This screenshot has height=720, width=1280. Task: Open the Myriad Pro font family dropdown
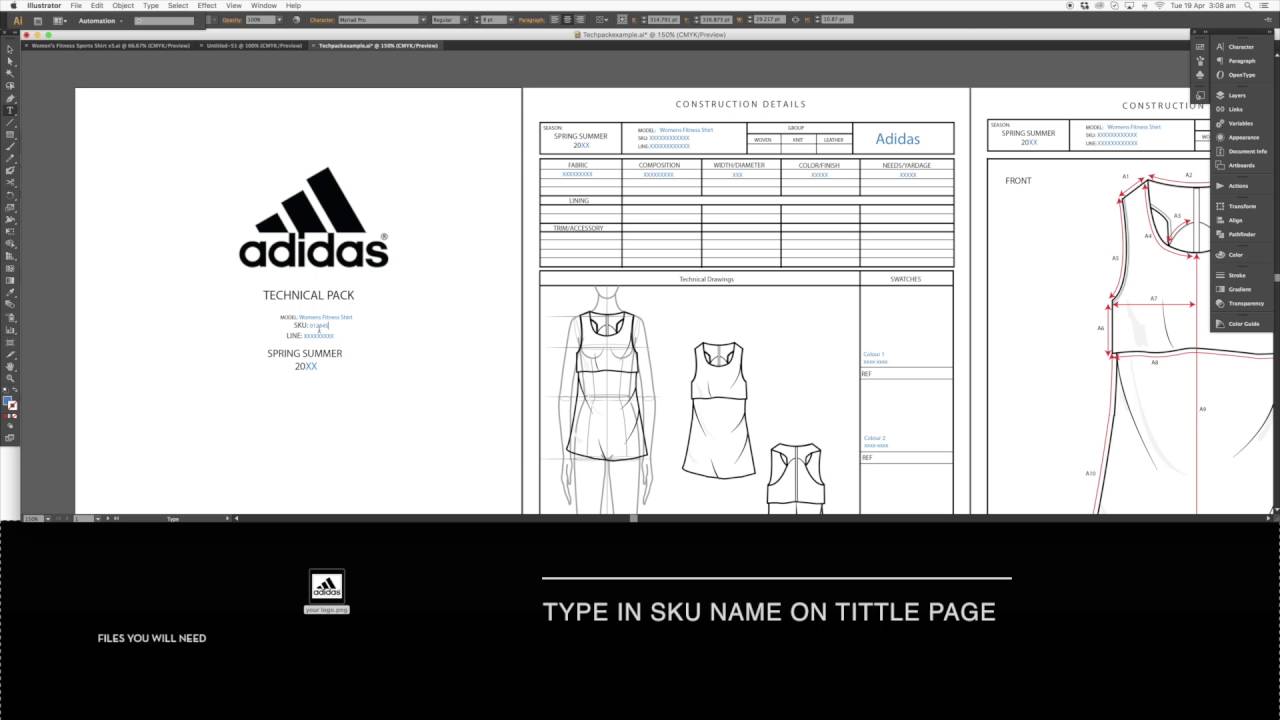[423, 20]
